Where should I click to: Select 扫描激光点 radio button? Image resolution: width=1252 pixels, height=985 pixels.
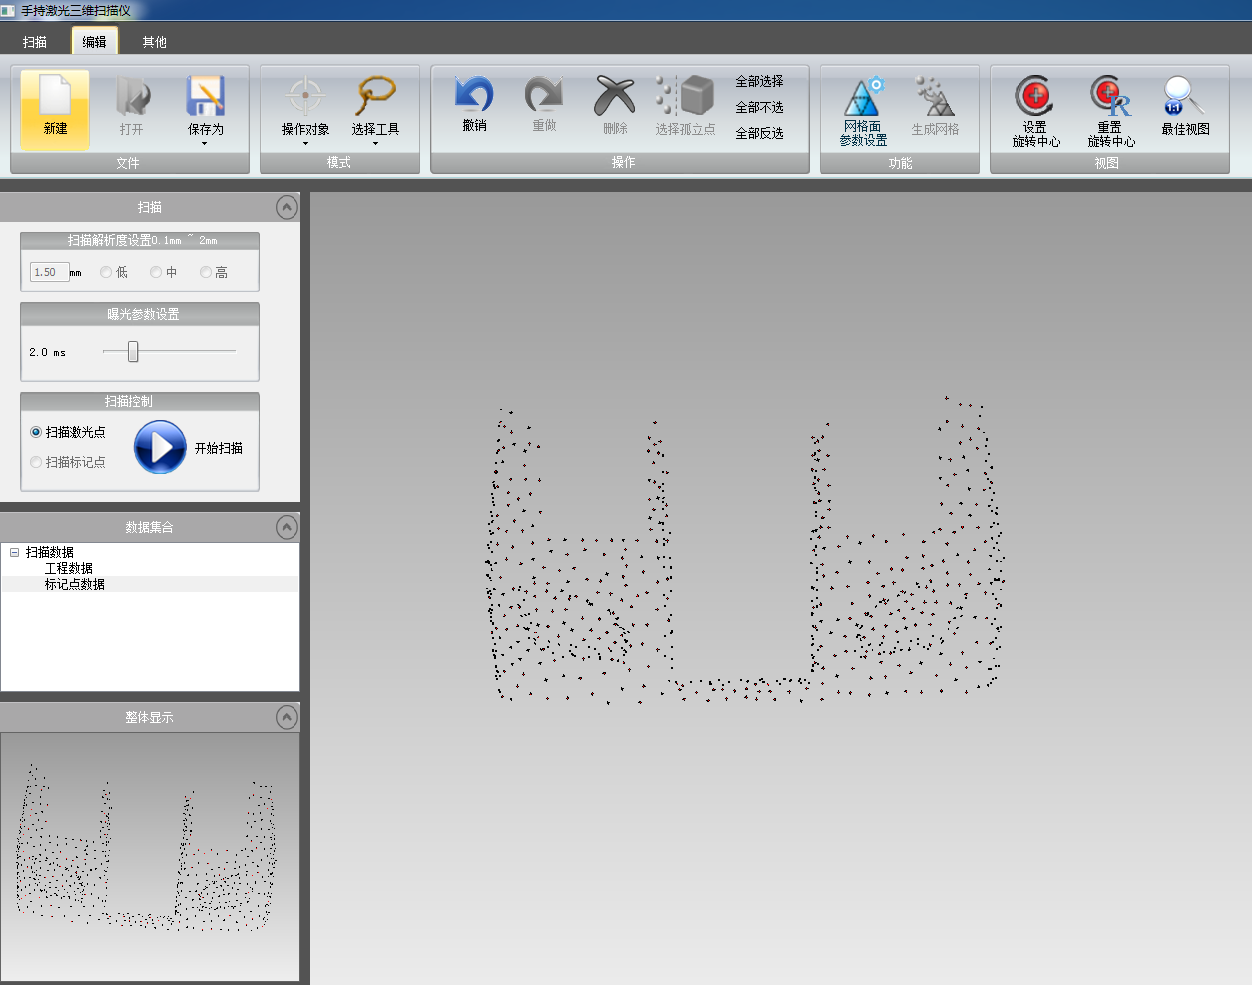(36, 432)
